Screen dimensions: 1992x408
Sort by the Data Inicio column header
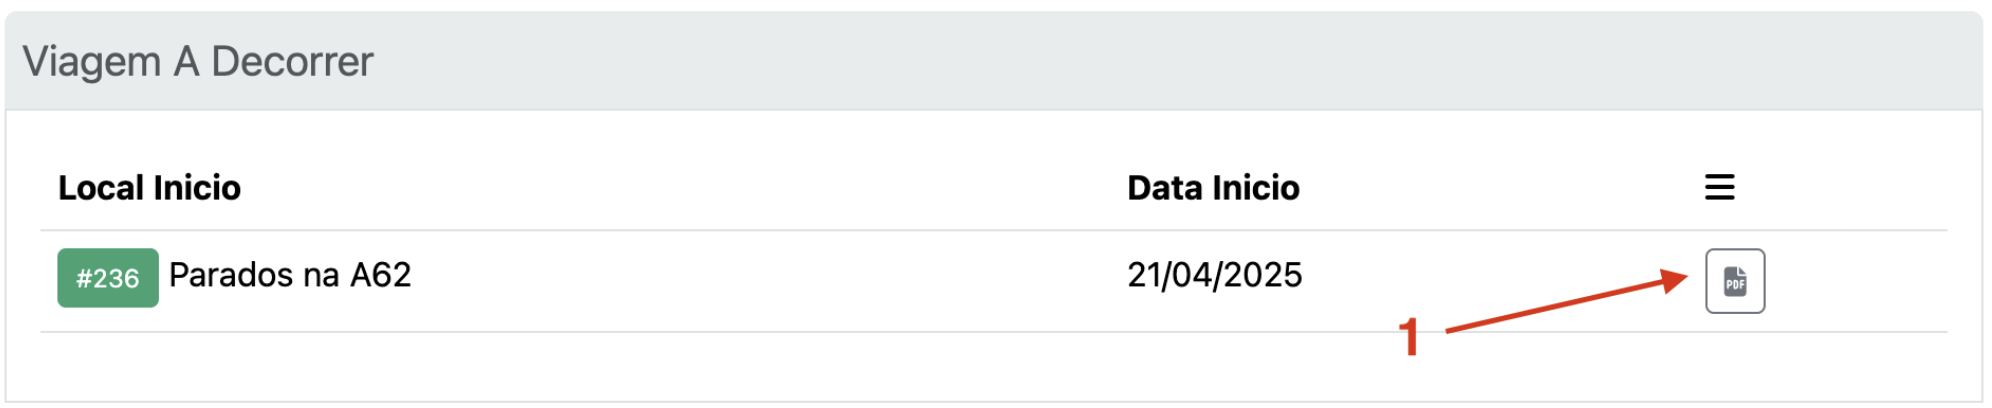pos(1213,187)
